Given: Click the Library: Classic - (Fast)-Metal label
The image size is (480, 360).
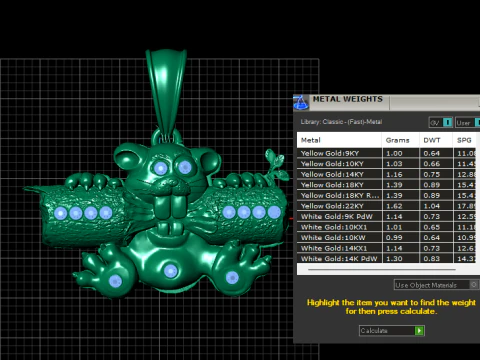Looking at the screenshot, I should [x=341, y=122].
